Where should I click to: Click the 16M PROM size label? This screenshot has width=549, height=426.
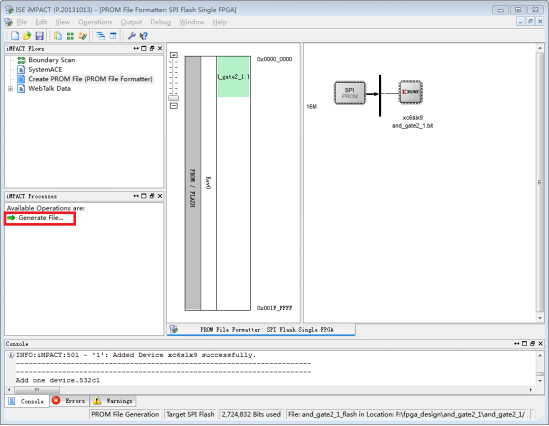click(311, 106)
